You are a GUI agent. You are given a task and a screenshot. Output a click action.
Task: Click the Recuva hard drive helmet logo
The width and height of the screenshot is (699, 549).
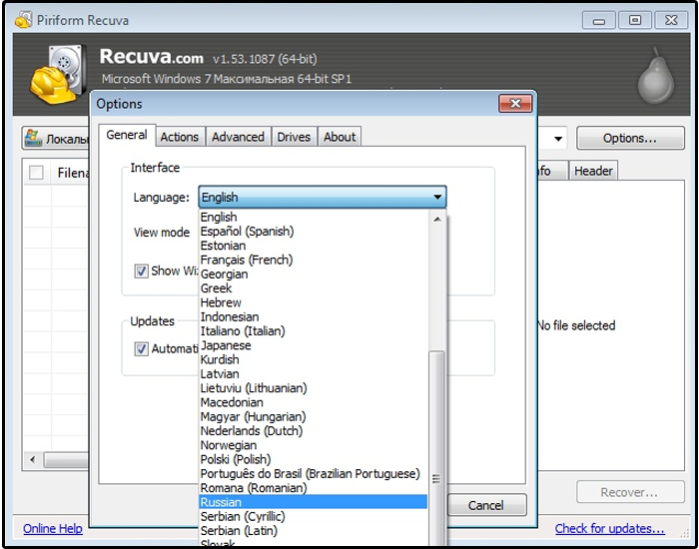tap(58, 74)
